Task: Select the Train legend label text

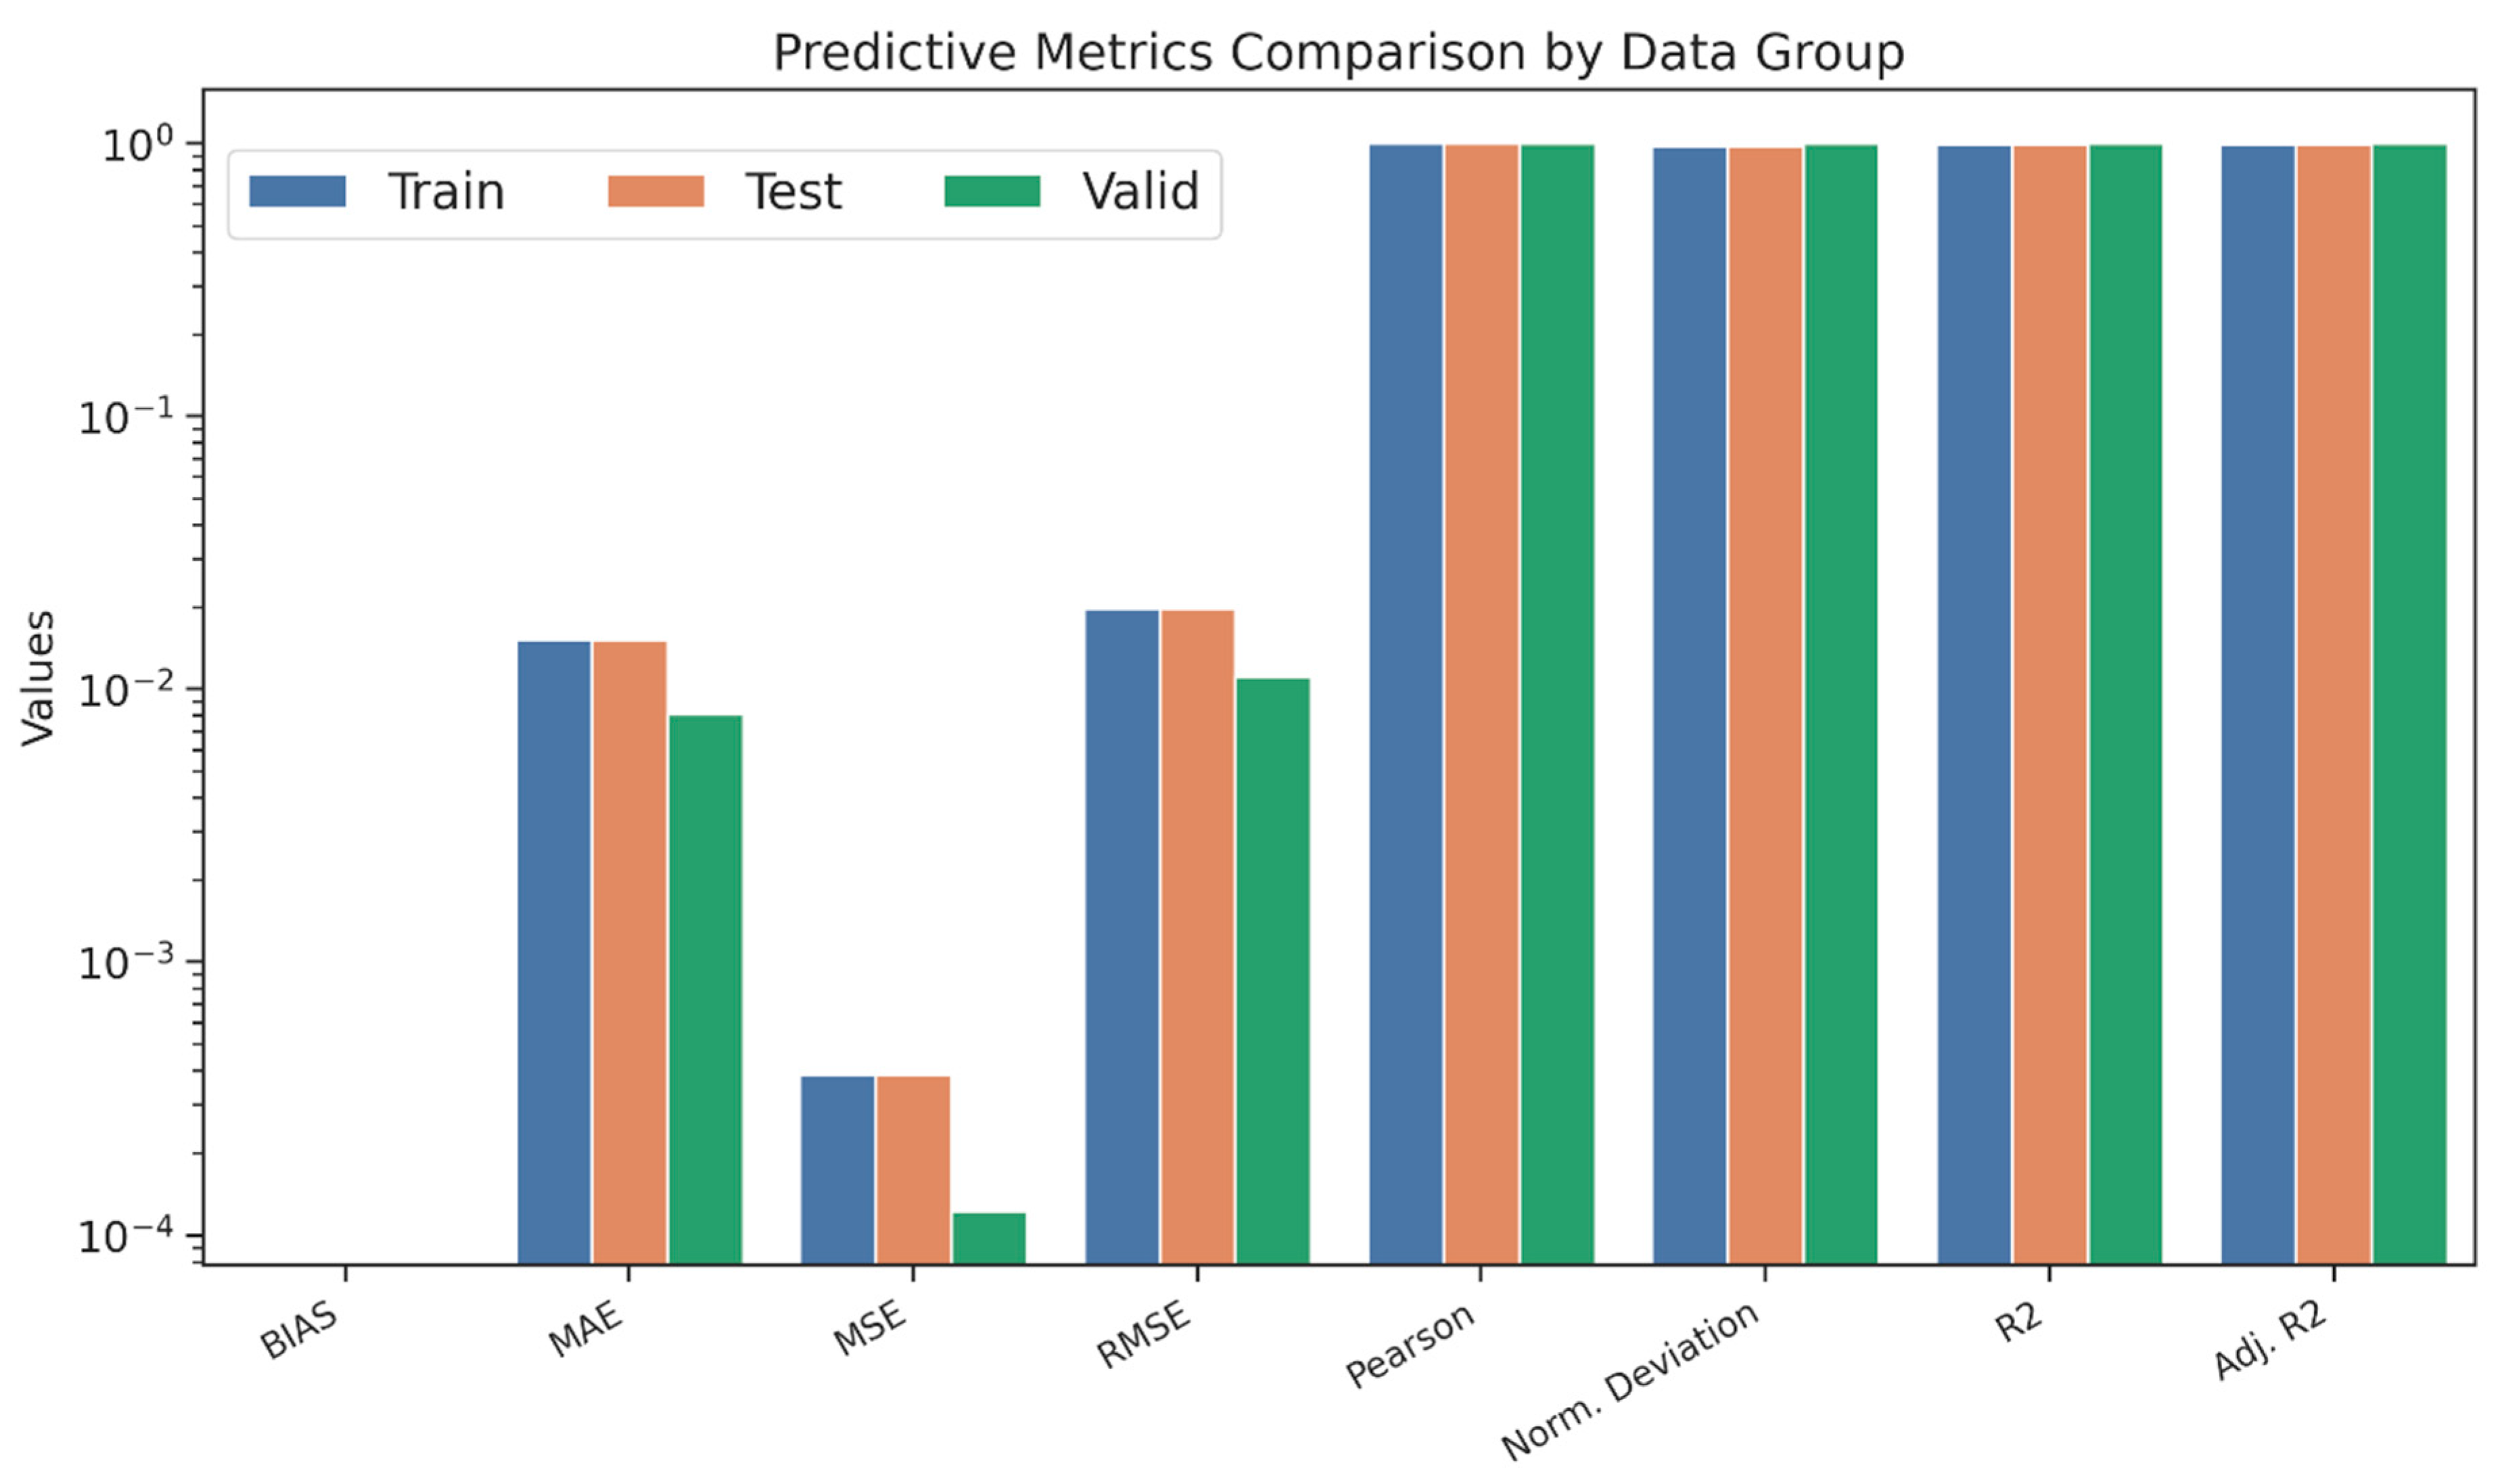Action: 446,192
